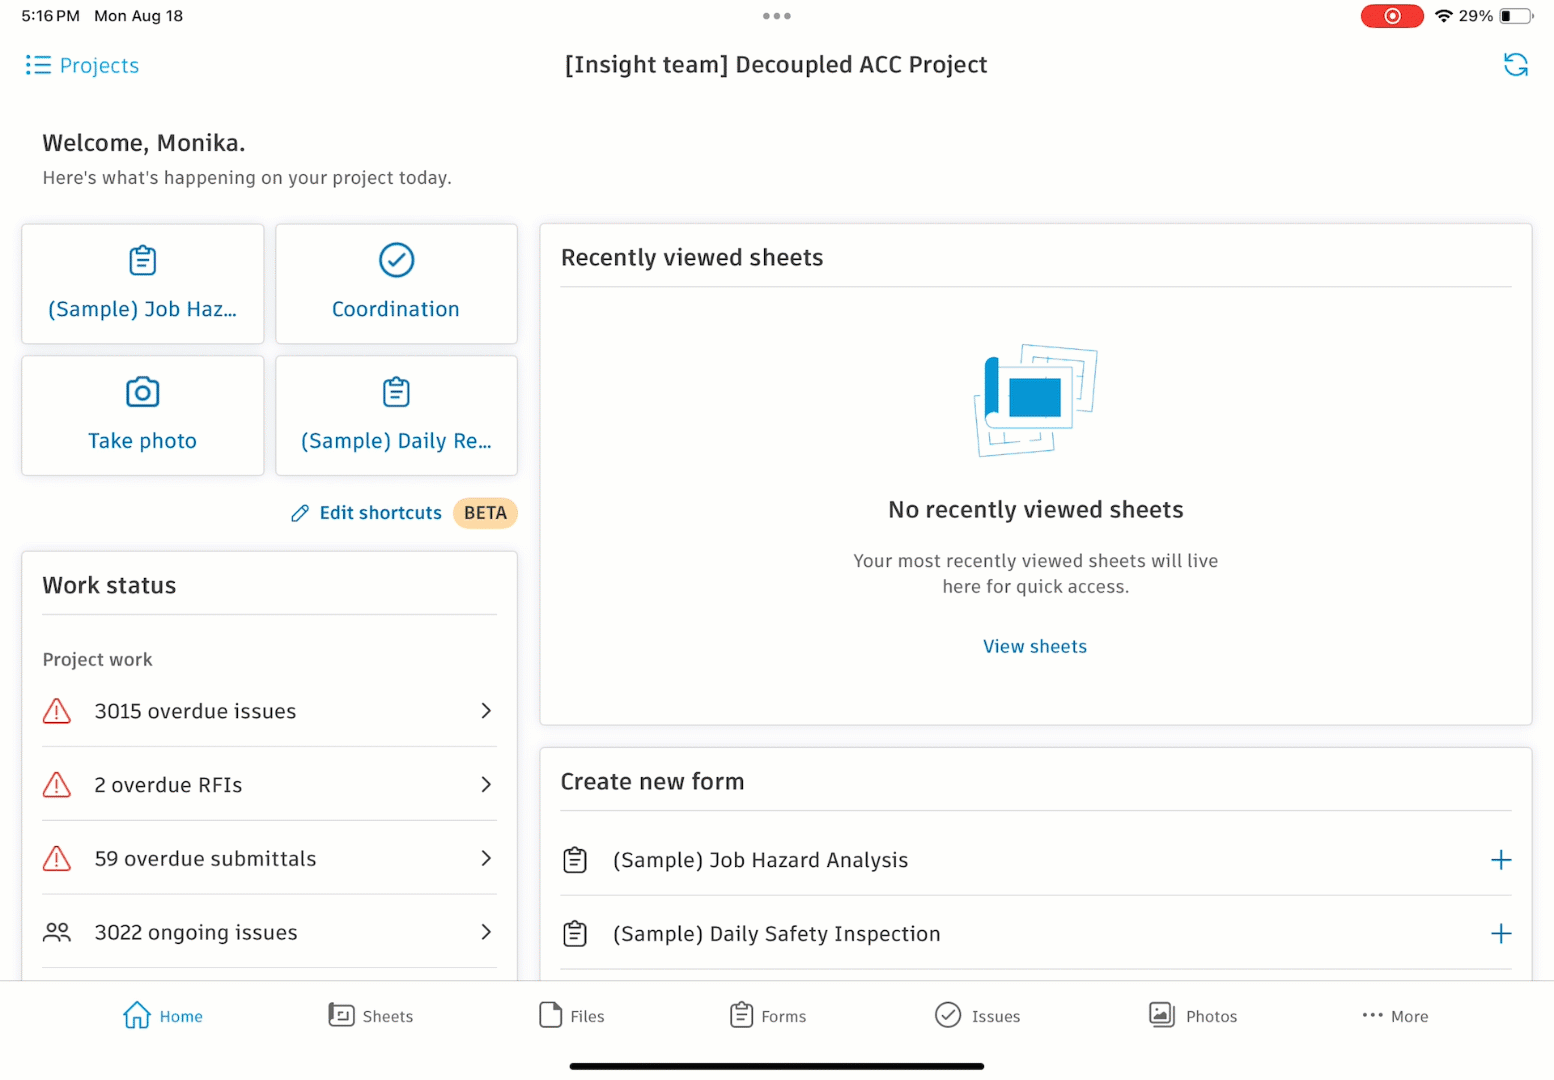Open the Issues tab
The width and height of the screenshot is (1554, 1080).
977,1016
